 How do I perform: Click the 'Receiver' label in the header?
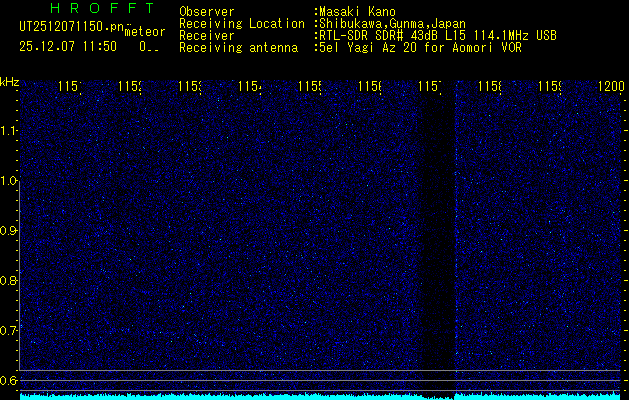tap(207, 36)
